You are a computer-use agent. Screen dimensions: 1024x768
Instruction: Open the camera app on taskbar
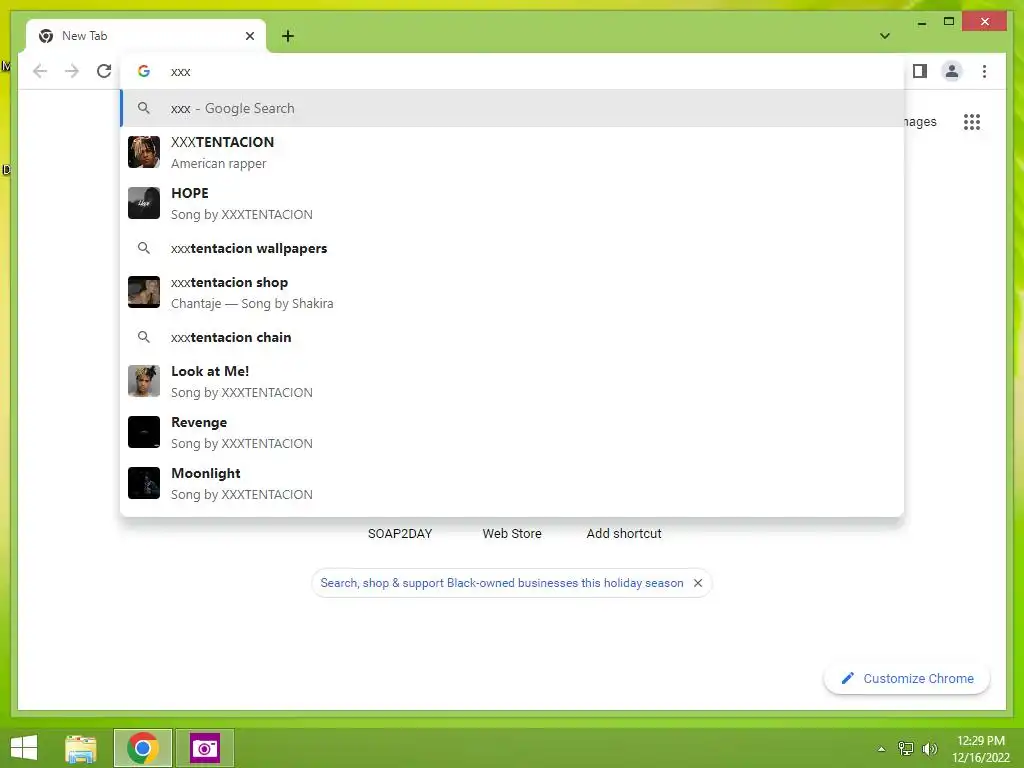pyautogui.click(x=204, y=748)
